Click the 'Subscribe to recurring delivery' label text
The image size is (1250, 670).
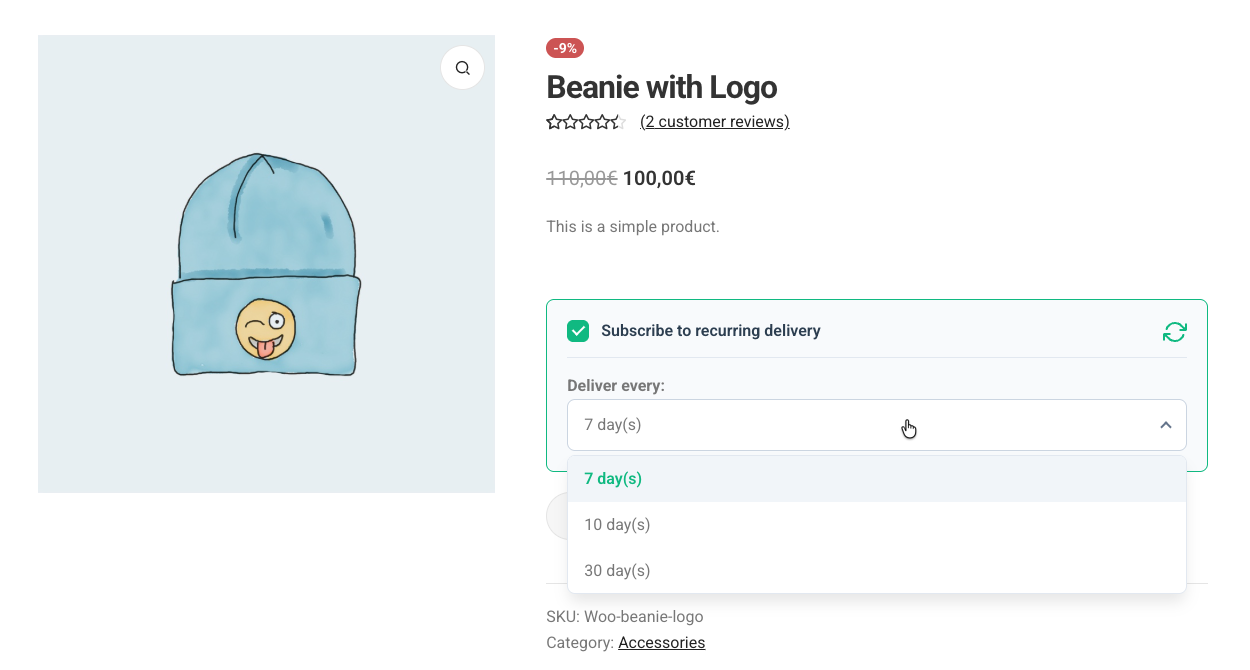tap(710, 331)
